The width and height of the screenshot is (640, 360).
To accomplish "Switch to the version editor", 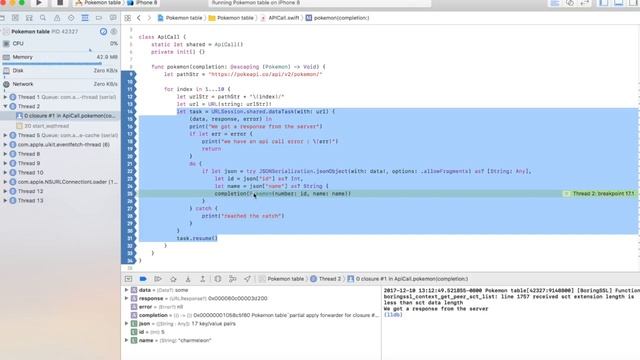I will click(585, 3).
